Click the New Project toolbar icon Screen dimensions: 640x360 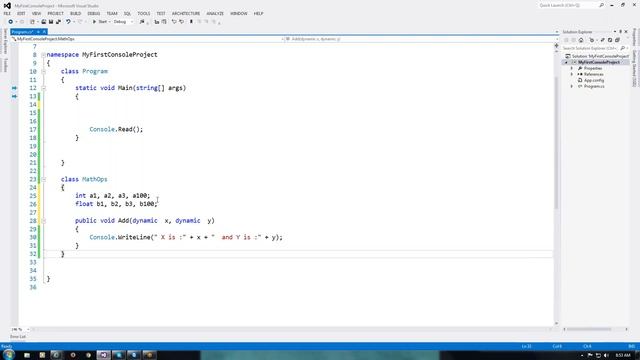click(33, 22)
